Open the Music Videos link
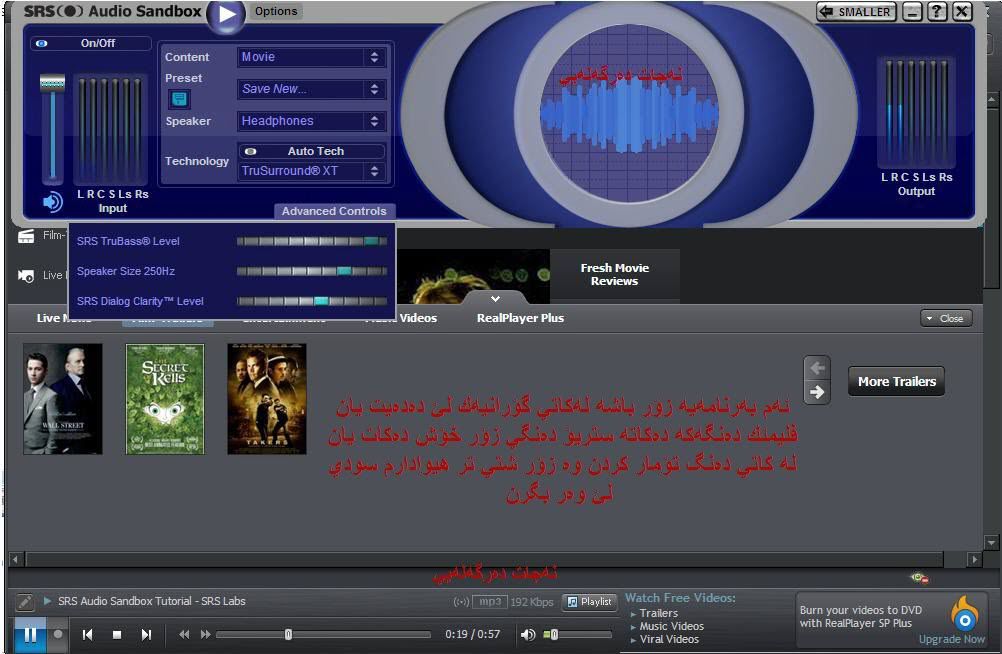The image size is (1002, 654). click(x=672, y=627)
